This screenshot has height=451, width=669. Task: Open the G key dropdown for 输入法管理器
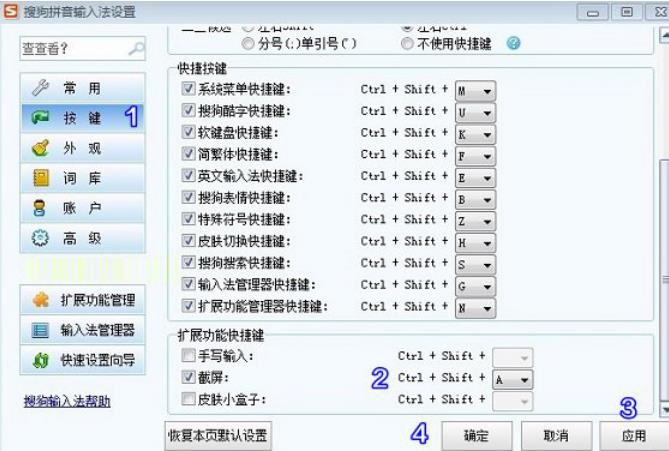[475, 287]
